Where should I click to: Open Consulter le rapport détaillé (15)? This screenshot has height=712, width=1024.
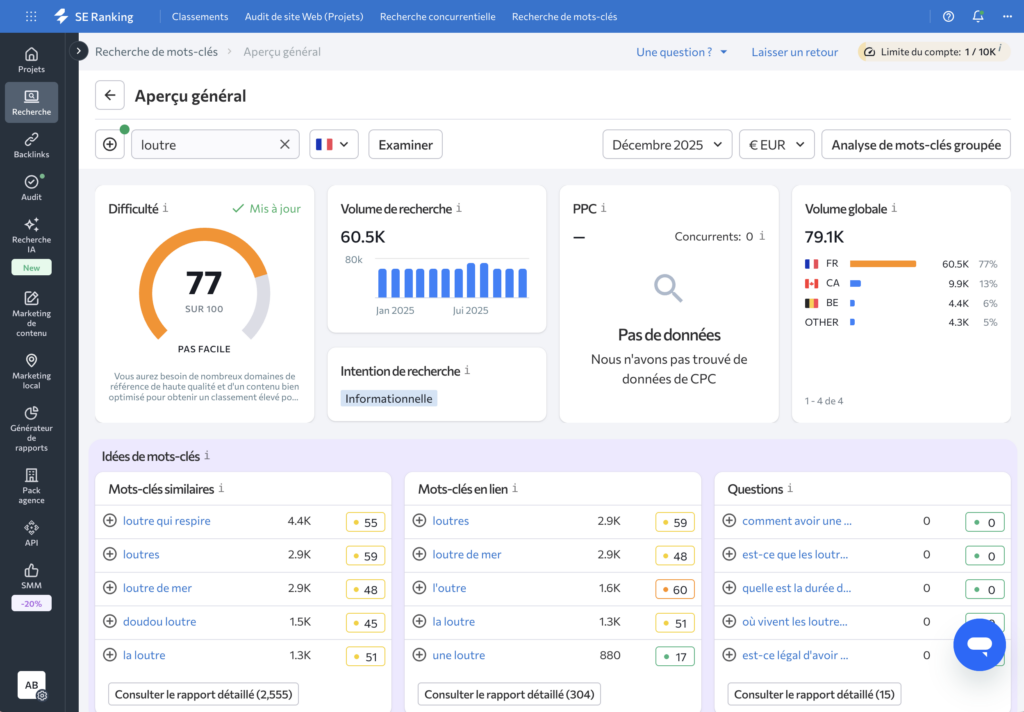[814, 694]
